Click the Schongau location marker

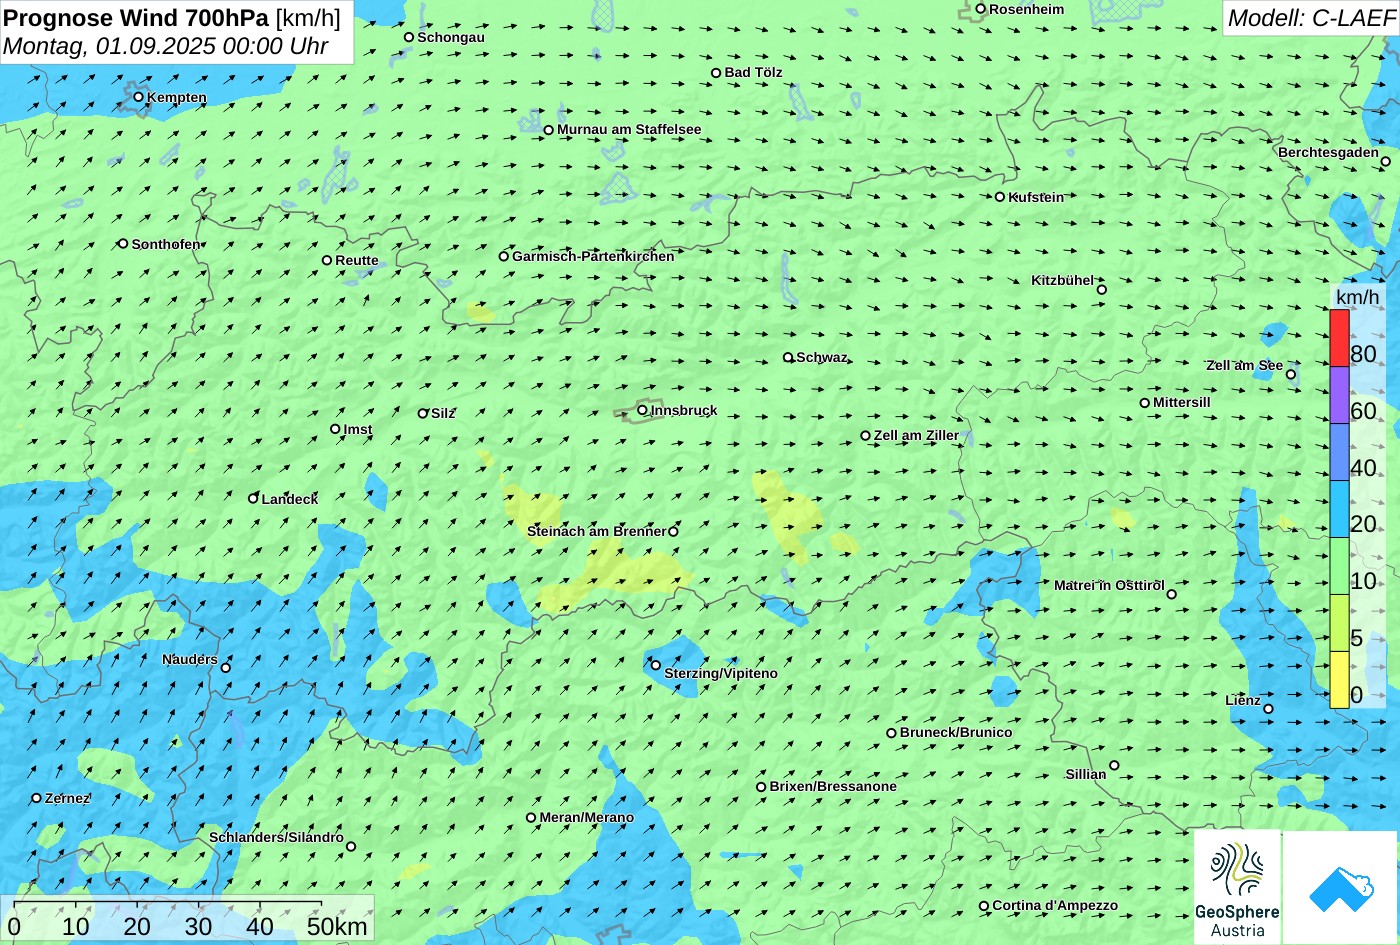(x=409, y=37)
